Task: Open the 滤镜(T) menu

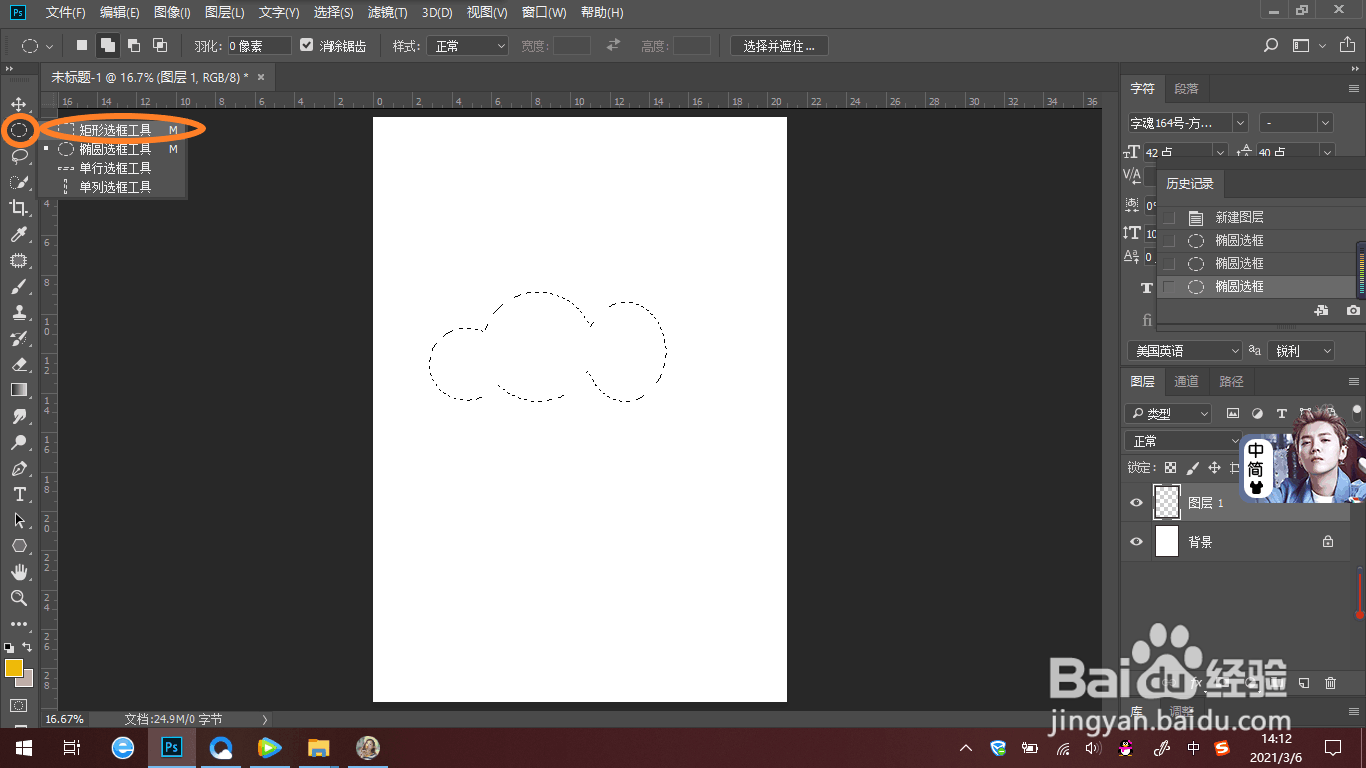Action: tap(387, 13)
